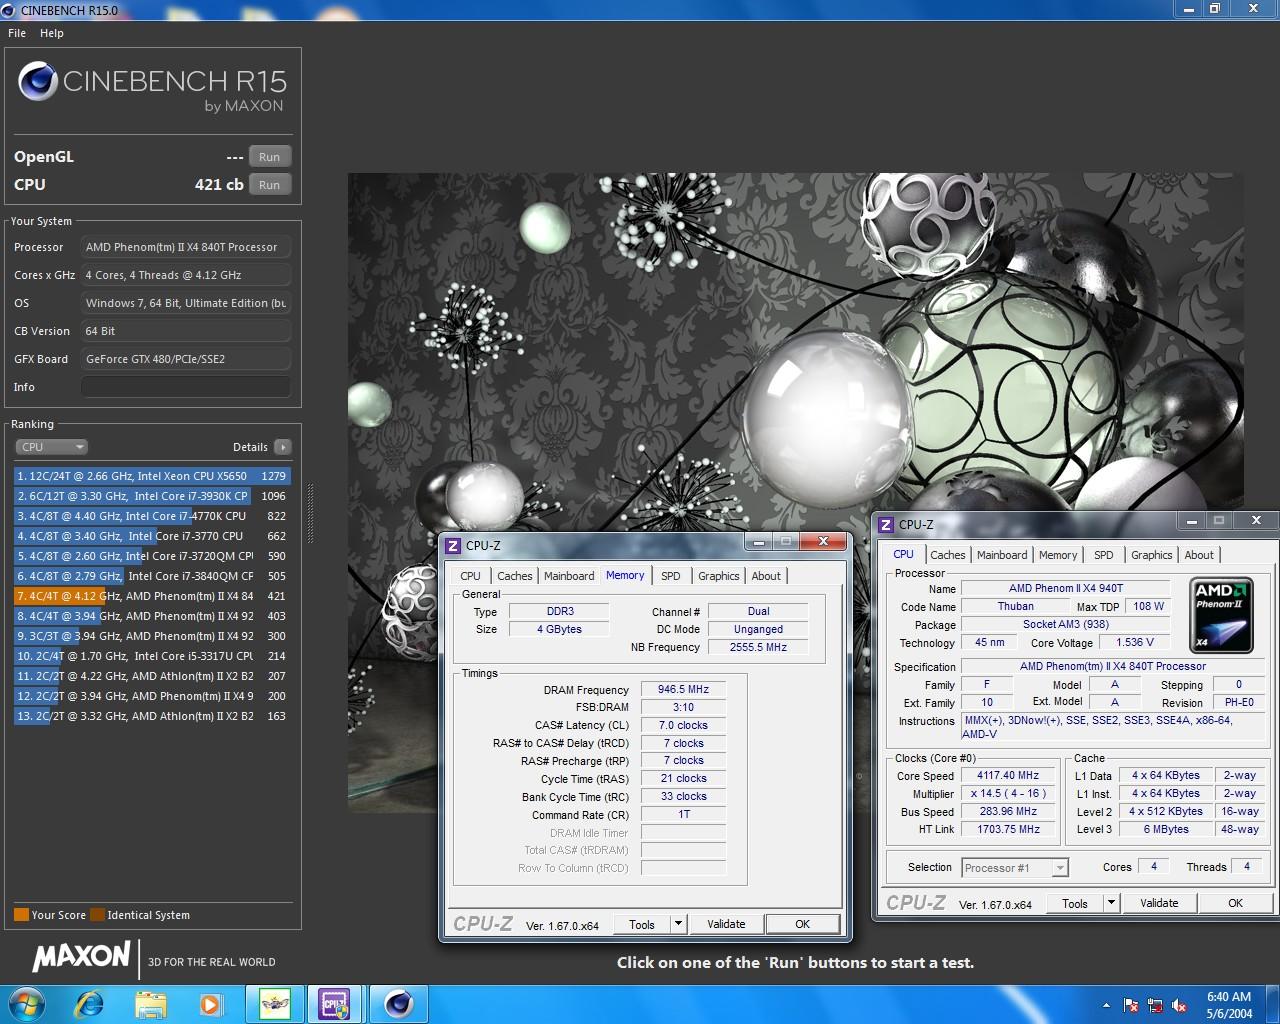The image size is (1280, 1024).
Task: Click OK in right CPU-Z window
Action: (x=1235, y=903)
